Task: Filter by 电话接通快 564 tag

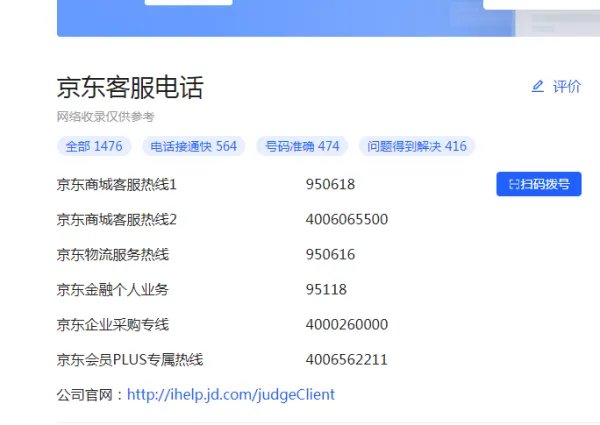Action: pyautogui.click(x=193, y=146)
